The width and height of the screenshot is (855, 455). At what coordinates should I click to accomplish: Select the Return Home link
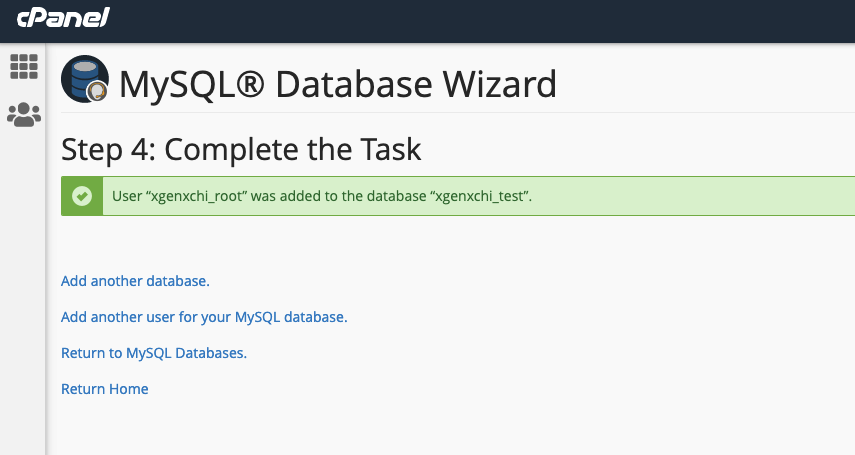(105, 389)
